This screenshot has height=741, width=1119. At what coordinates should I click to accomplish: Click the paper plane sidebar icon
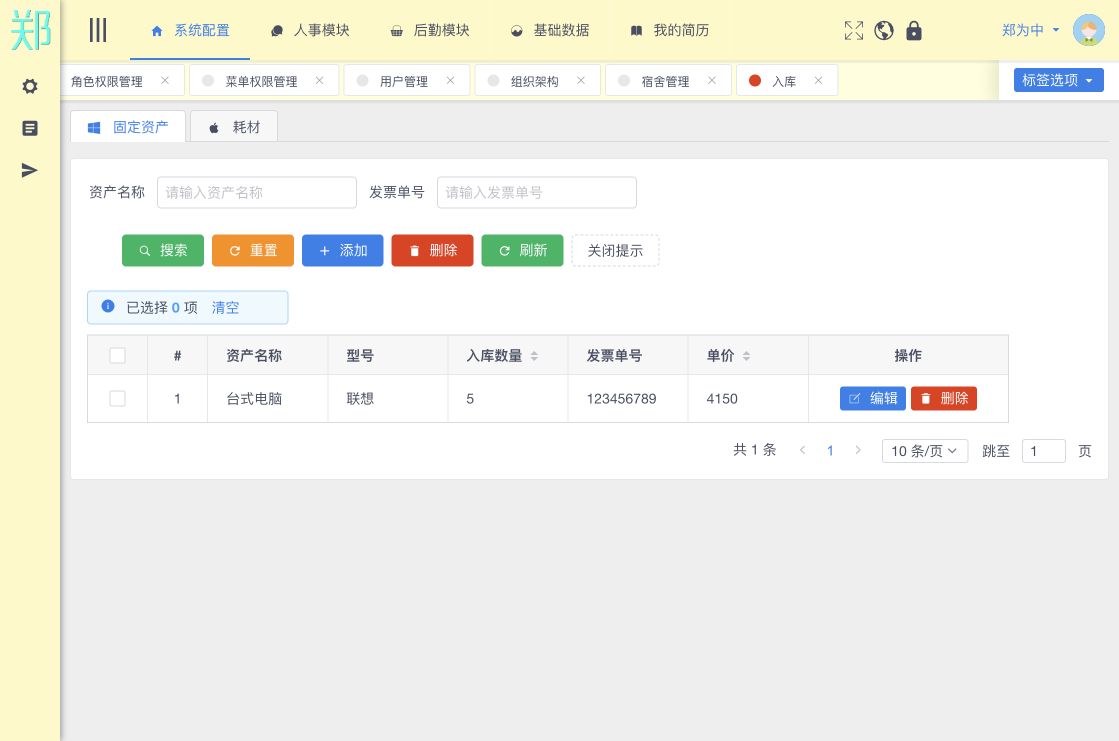pyautogui.click(x=29, y=170)
